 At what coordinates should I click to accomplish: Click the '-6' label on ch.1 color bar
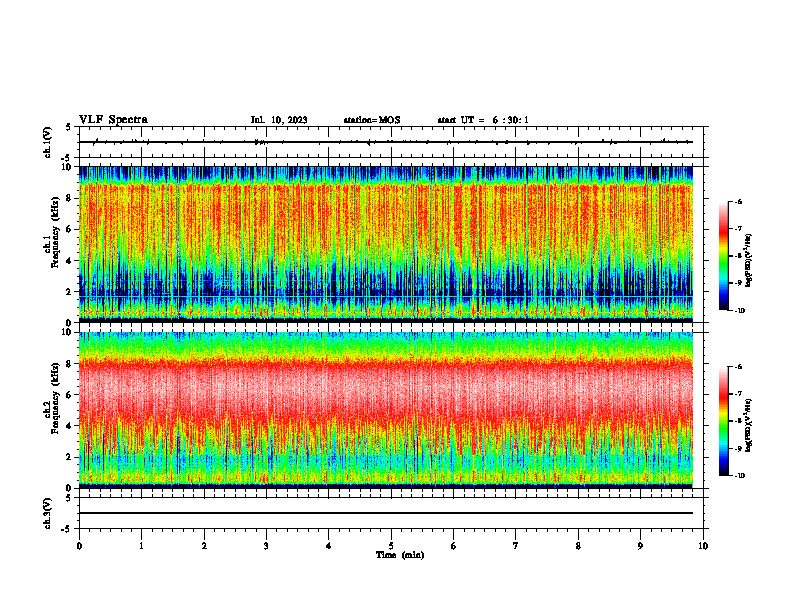738,201
